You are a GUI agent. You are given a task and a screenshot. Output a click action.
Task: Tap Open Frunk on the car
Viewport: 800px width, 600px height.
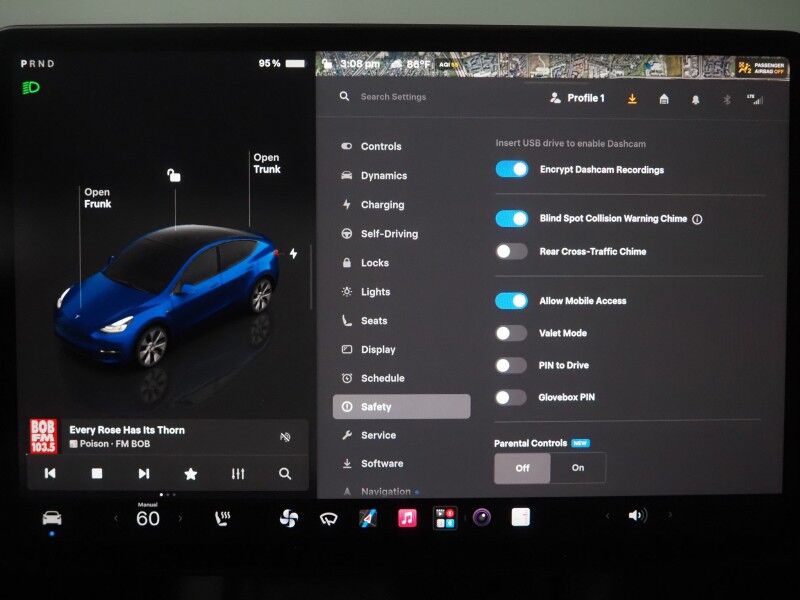click(97, 198)
